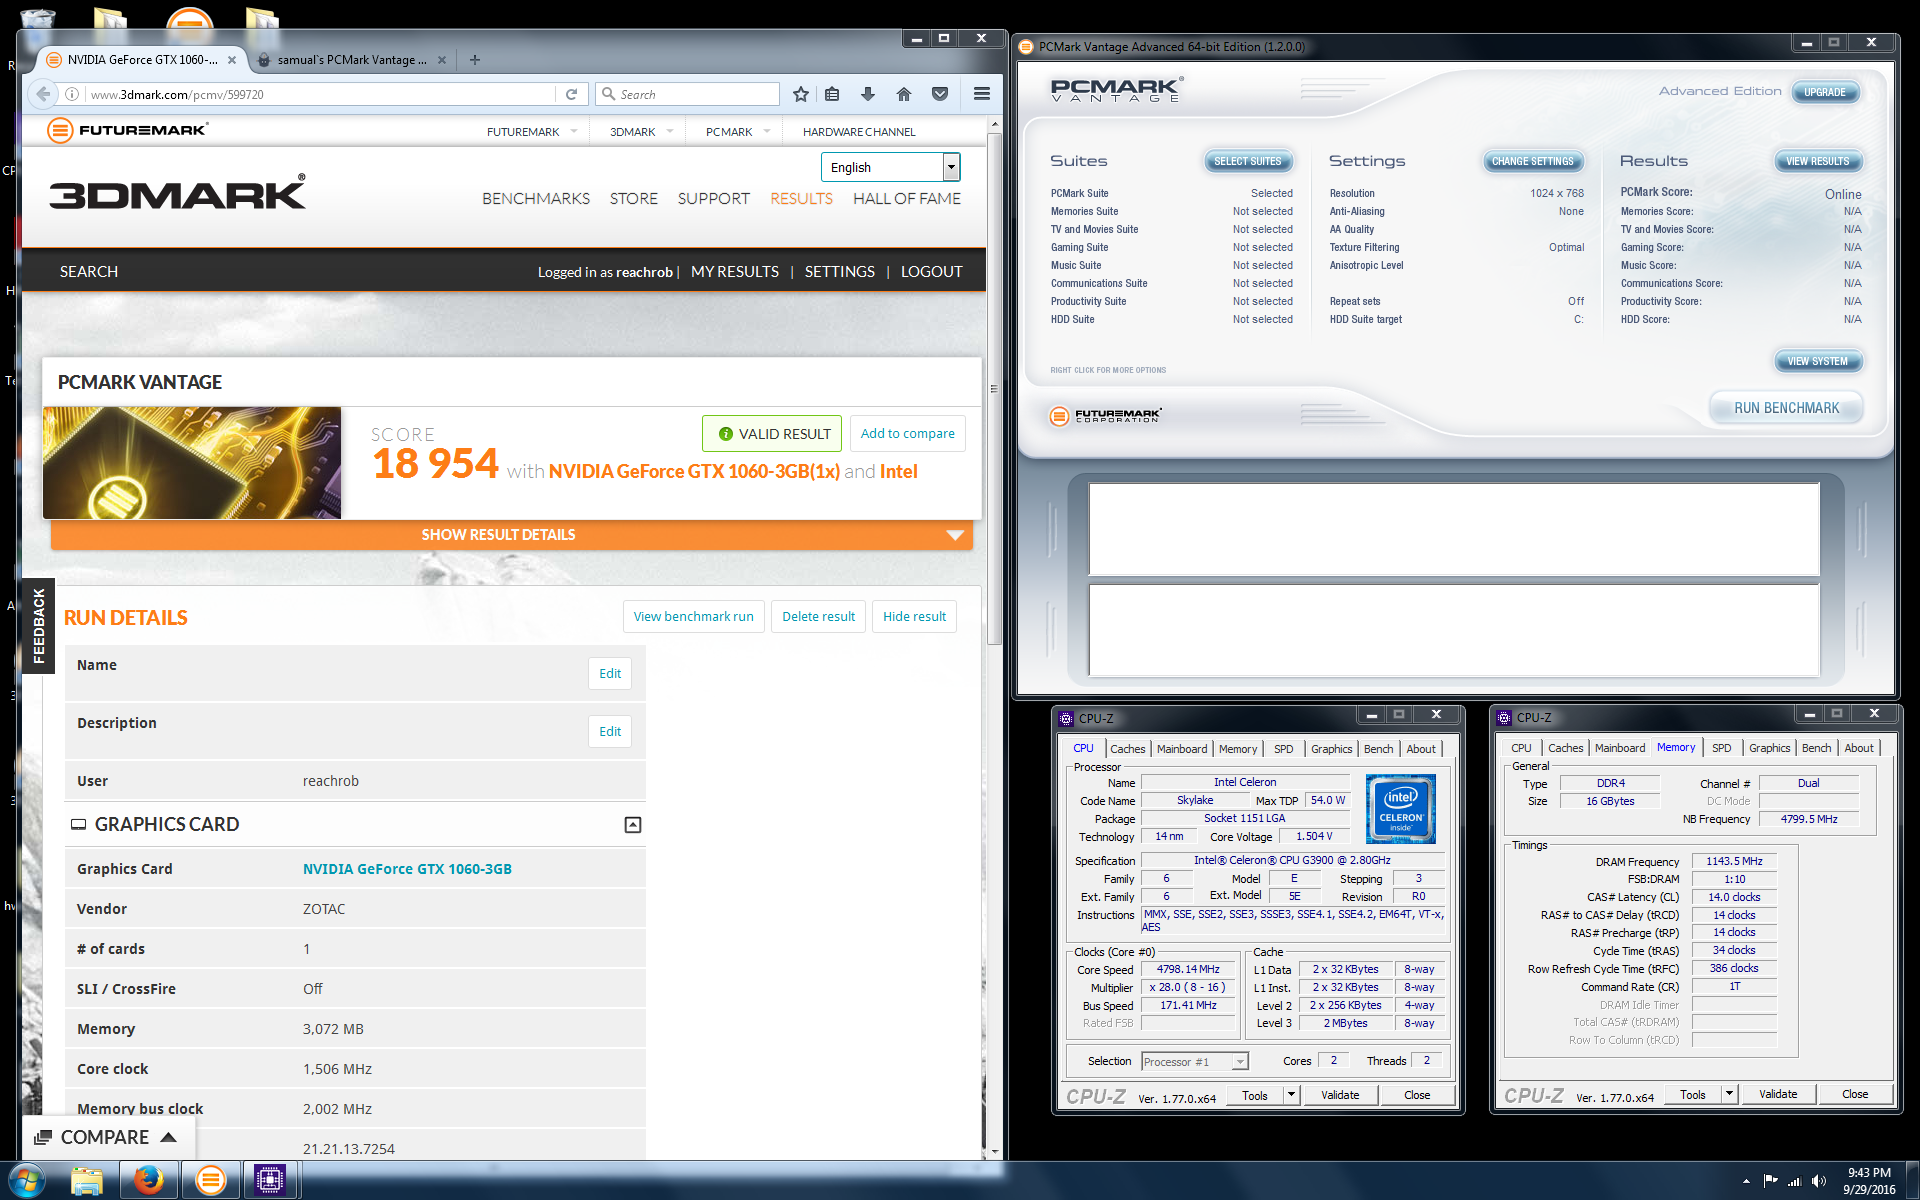Switch to Graphics tab in right CPU-Z
This screenshot has height=1200, width=1920.
(1769, 748)
